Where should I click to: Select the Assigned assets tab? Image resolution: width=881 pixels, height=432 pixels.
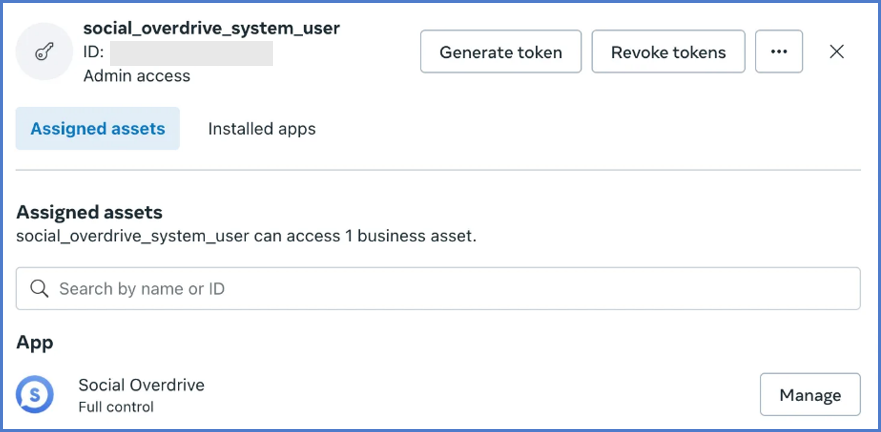(x=97, y=129)
